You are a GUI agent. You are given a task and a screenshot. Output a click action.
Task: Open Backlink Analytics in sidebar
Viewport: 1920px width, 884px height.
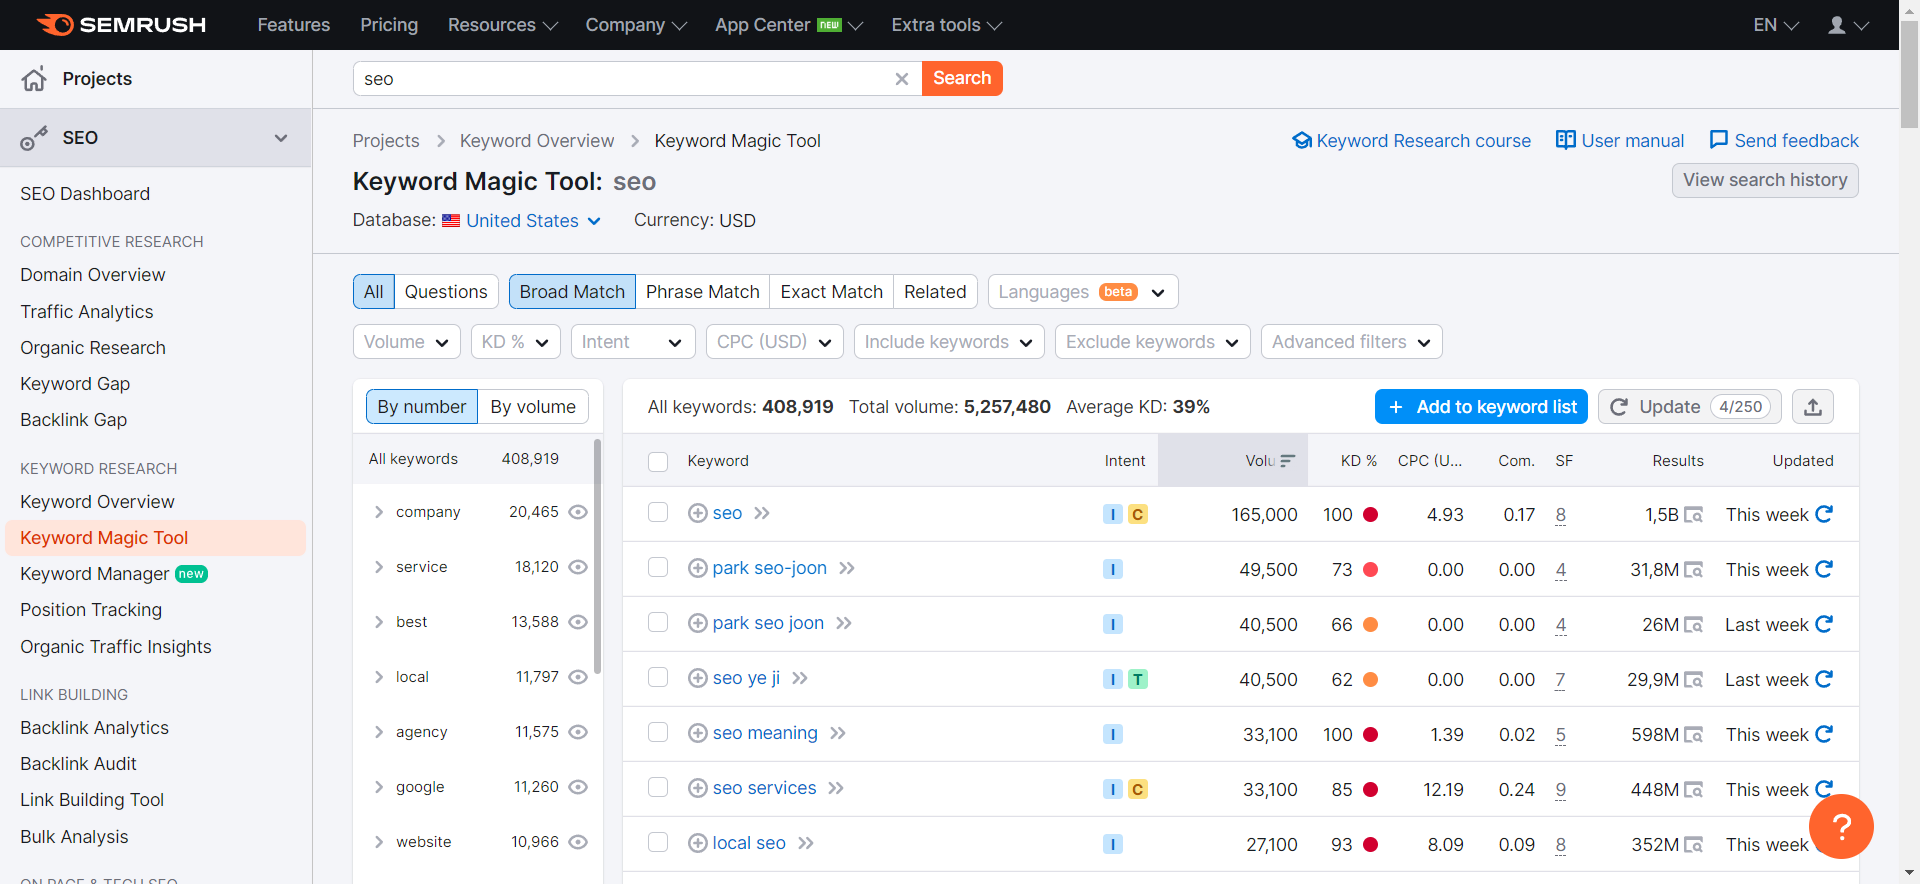95,728
